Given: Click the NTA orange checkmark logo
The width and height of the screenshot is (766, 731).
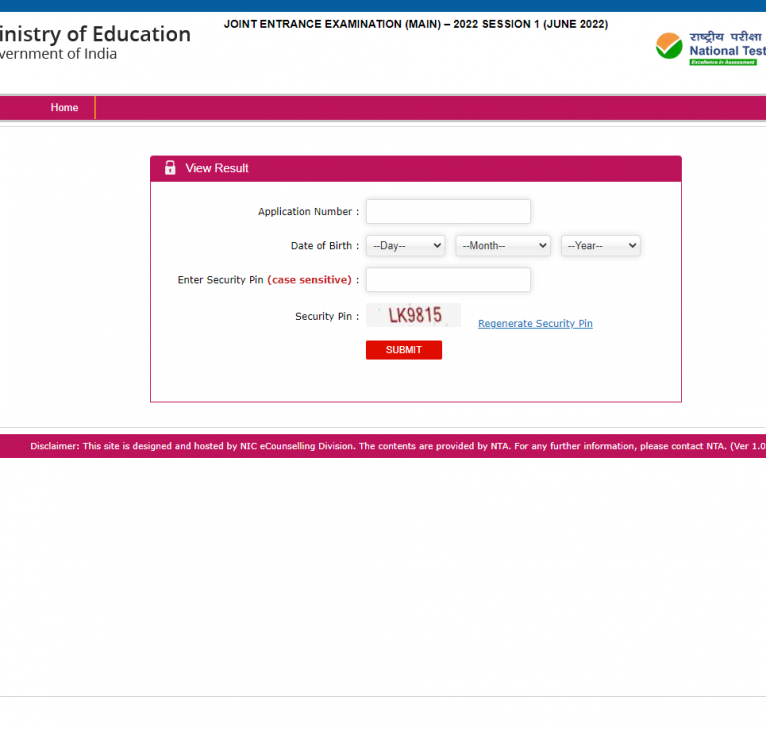Looking at the screenshot, I should point(669,46).
